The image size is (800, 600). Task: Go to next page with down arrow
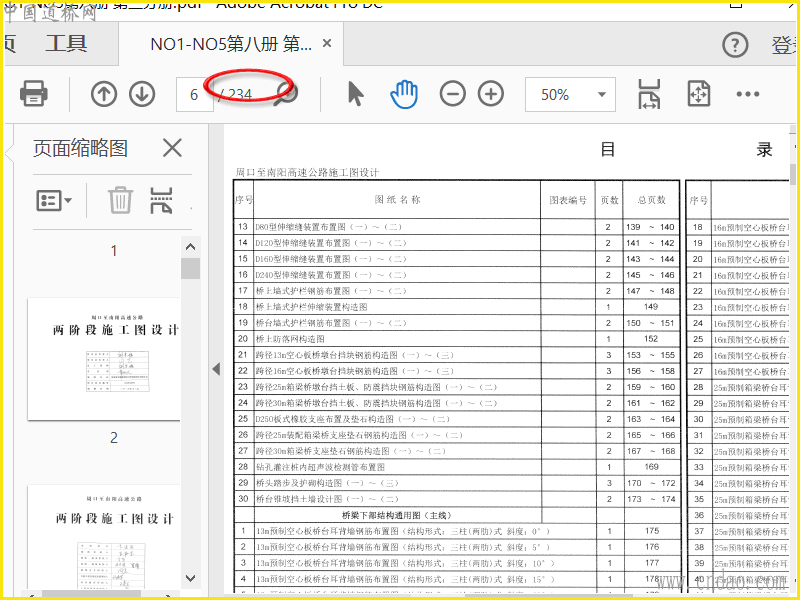pyautogui.click(x=142, y=94)
